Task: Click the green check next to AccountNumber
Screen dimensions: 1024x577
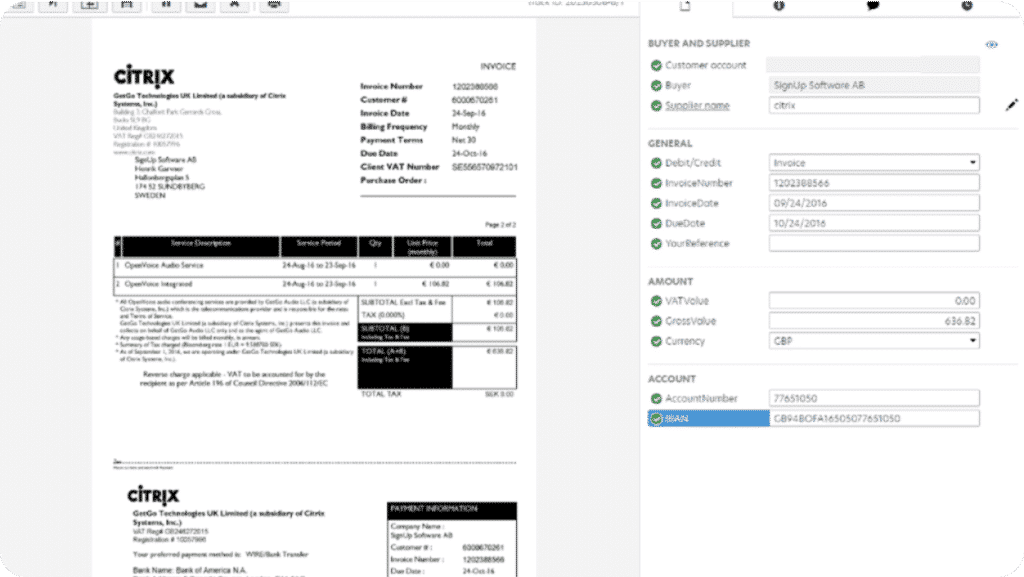Action: click(x=656, y=399)
